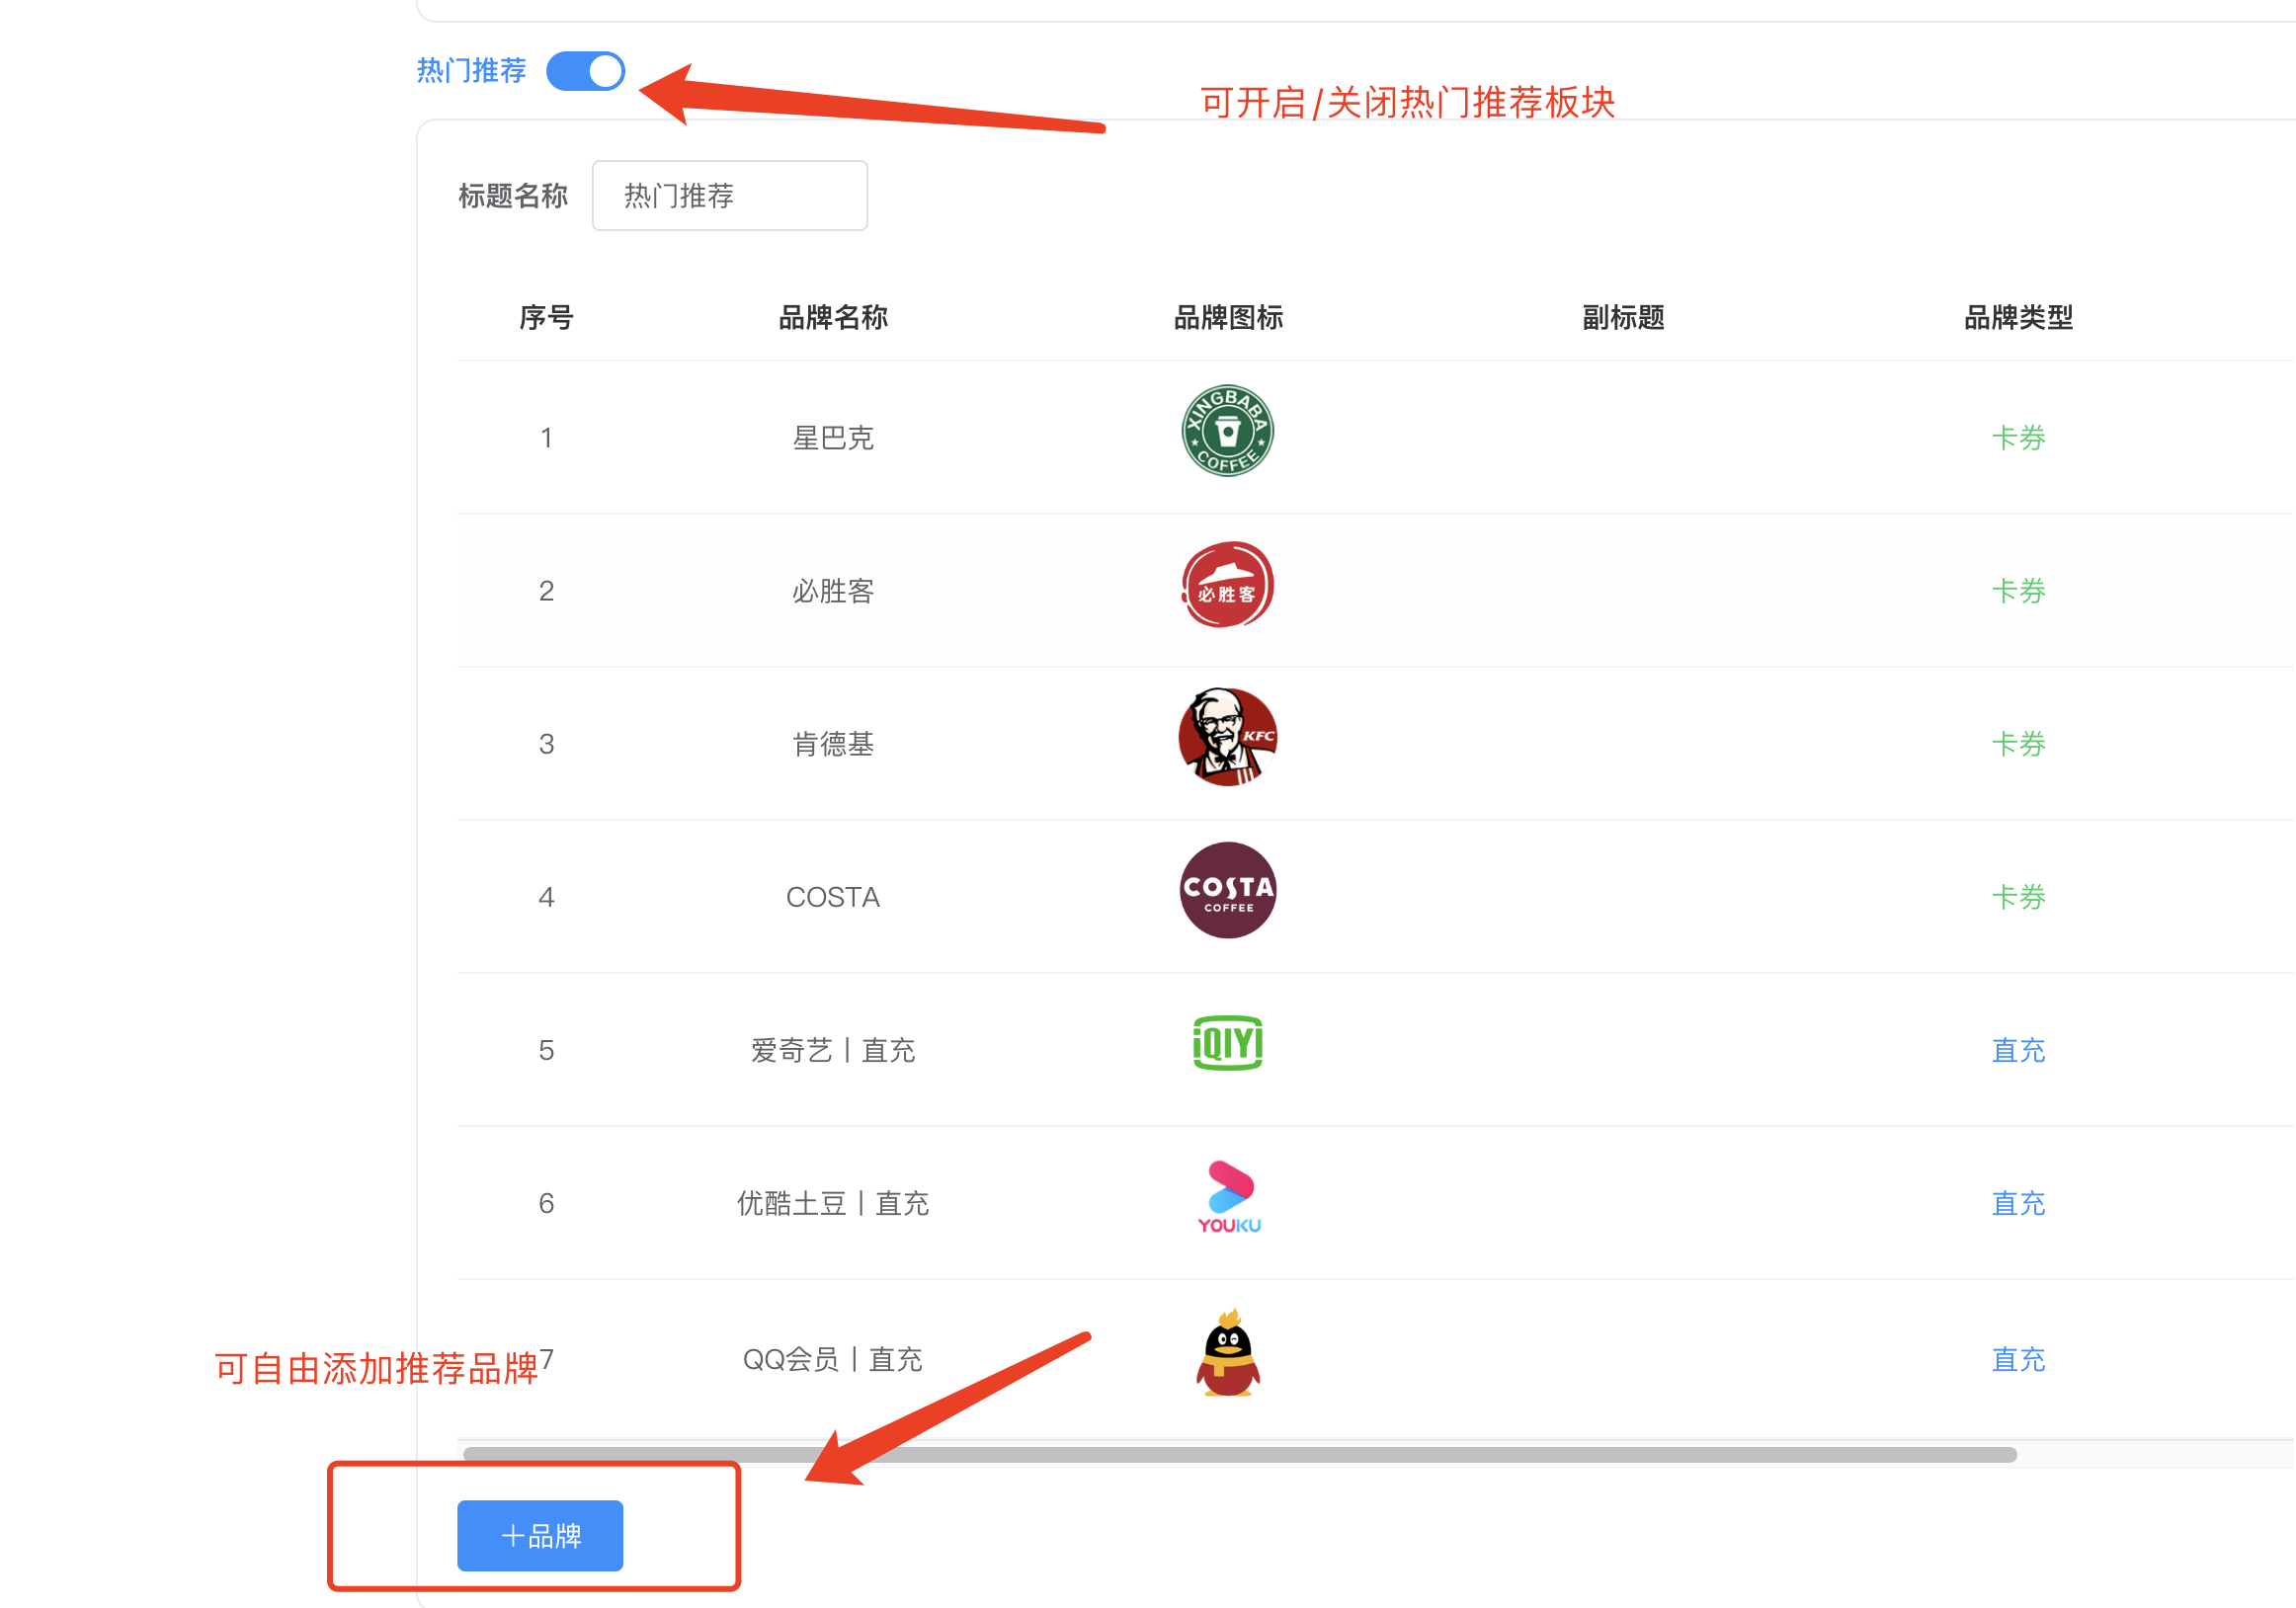Click the 序号 column header
This screenshot has width=2296, height=1608.
pos(546,317)
